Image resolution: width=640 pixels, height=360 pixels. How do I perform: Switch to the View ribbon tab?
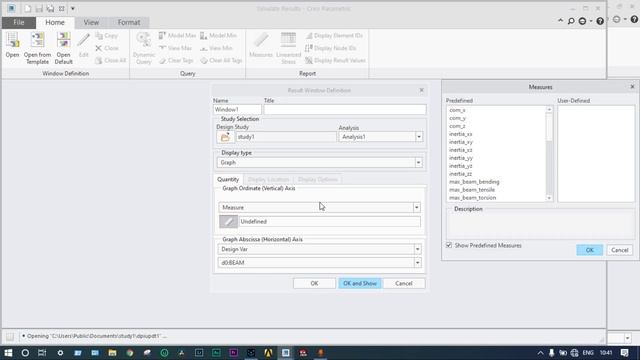(91, 22)
